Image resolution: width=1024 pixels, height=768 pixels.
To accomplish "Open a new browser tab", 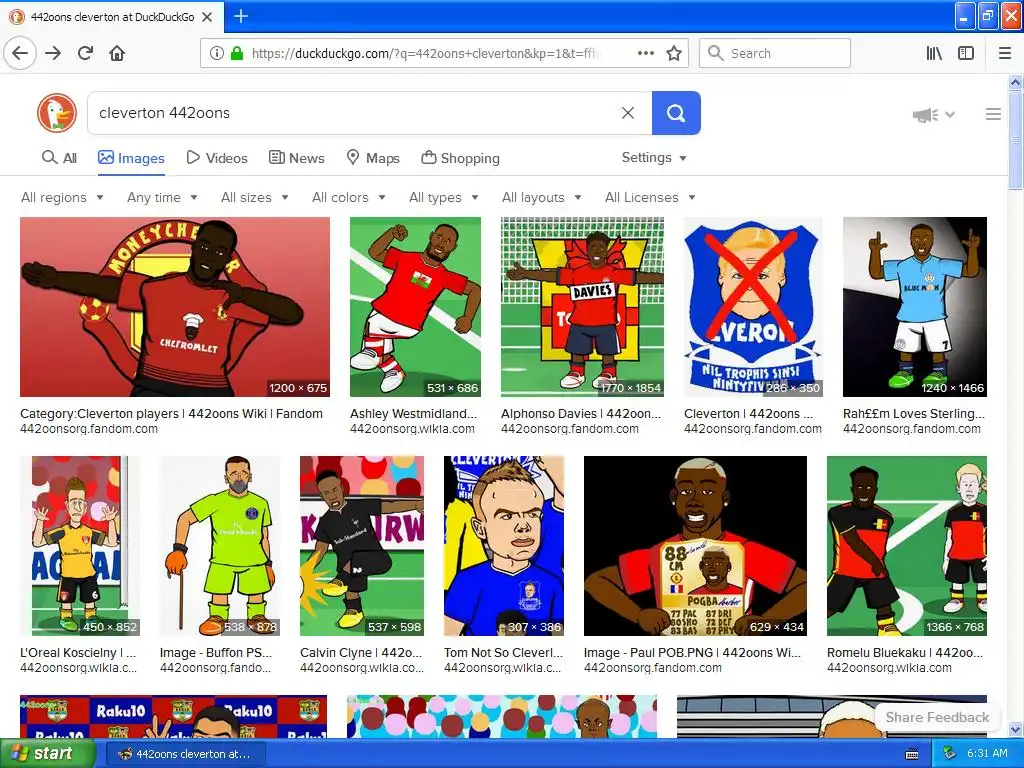I will 240,16.
